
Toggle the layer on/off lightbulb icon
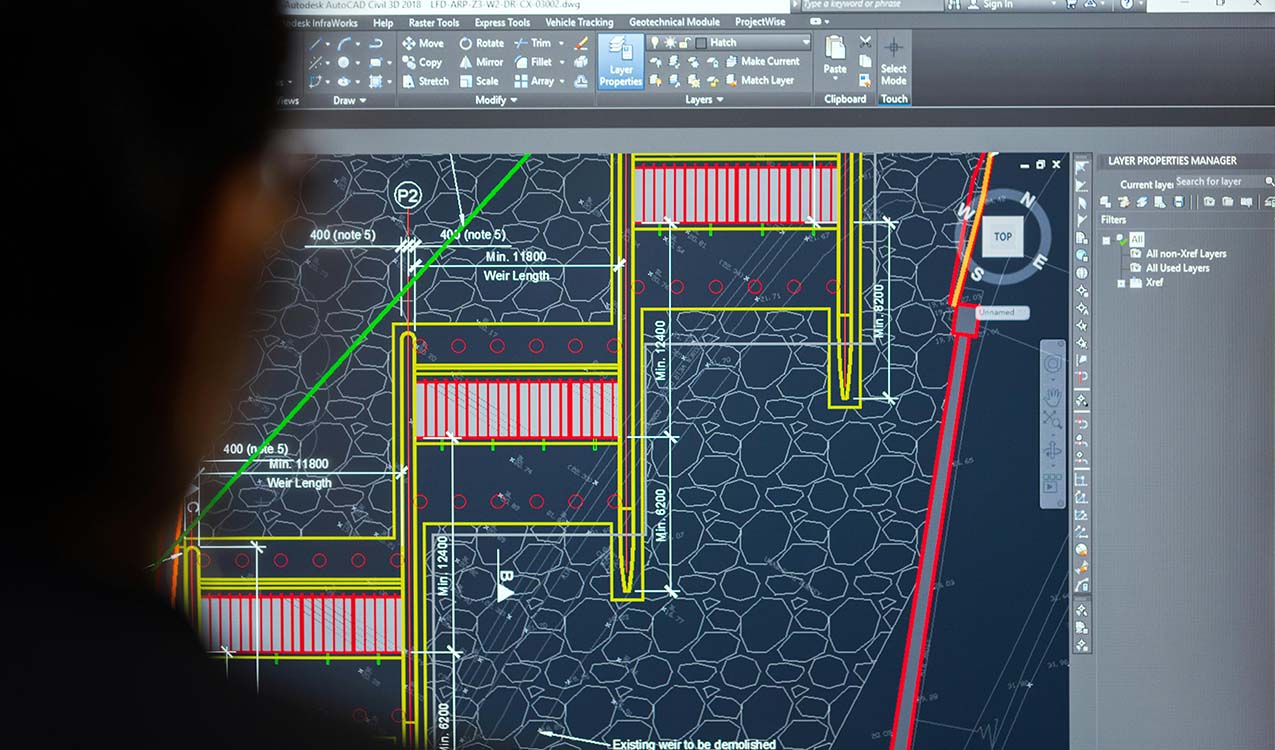coord(655,43)
